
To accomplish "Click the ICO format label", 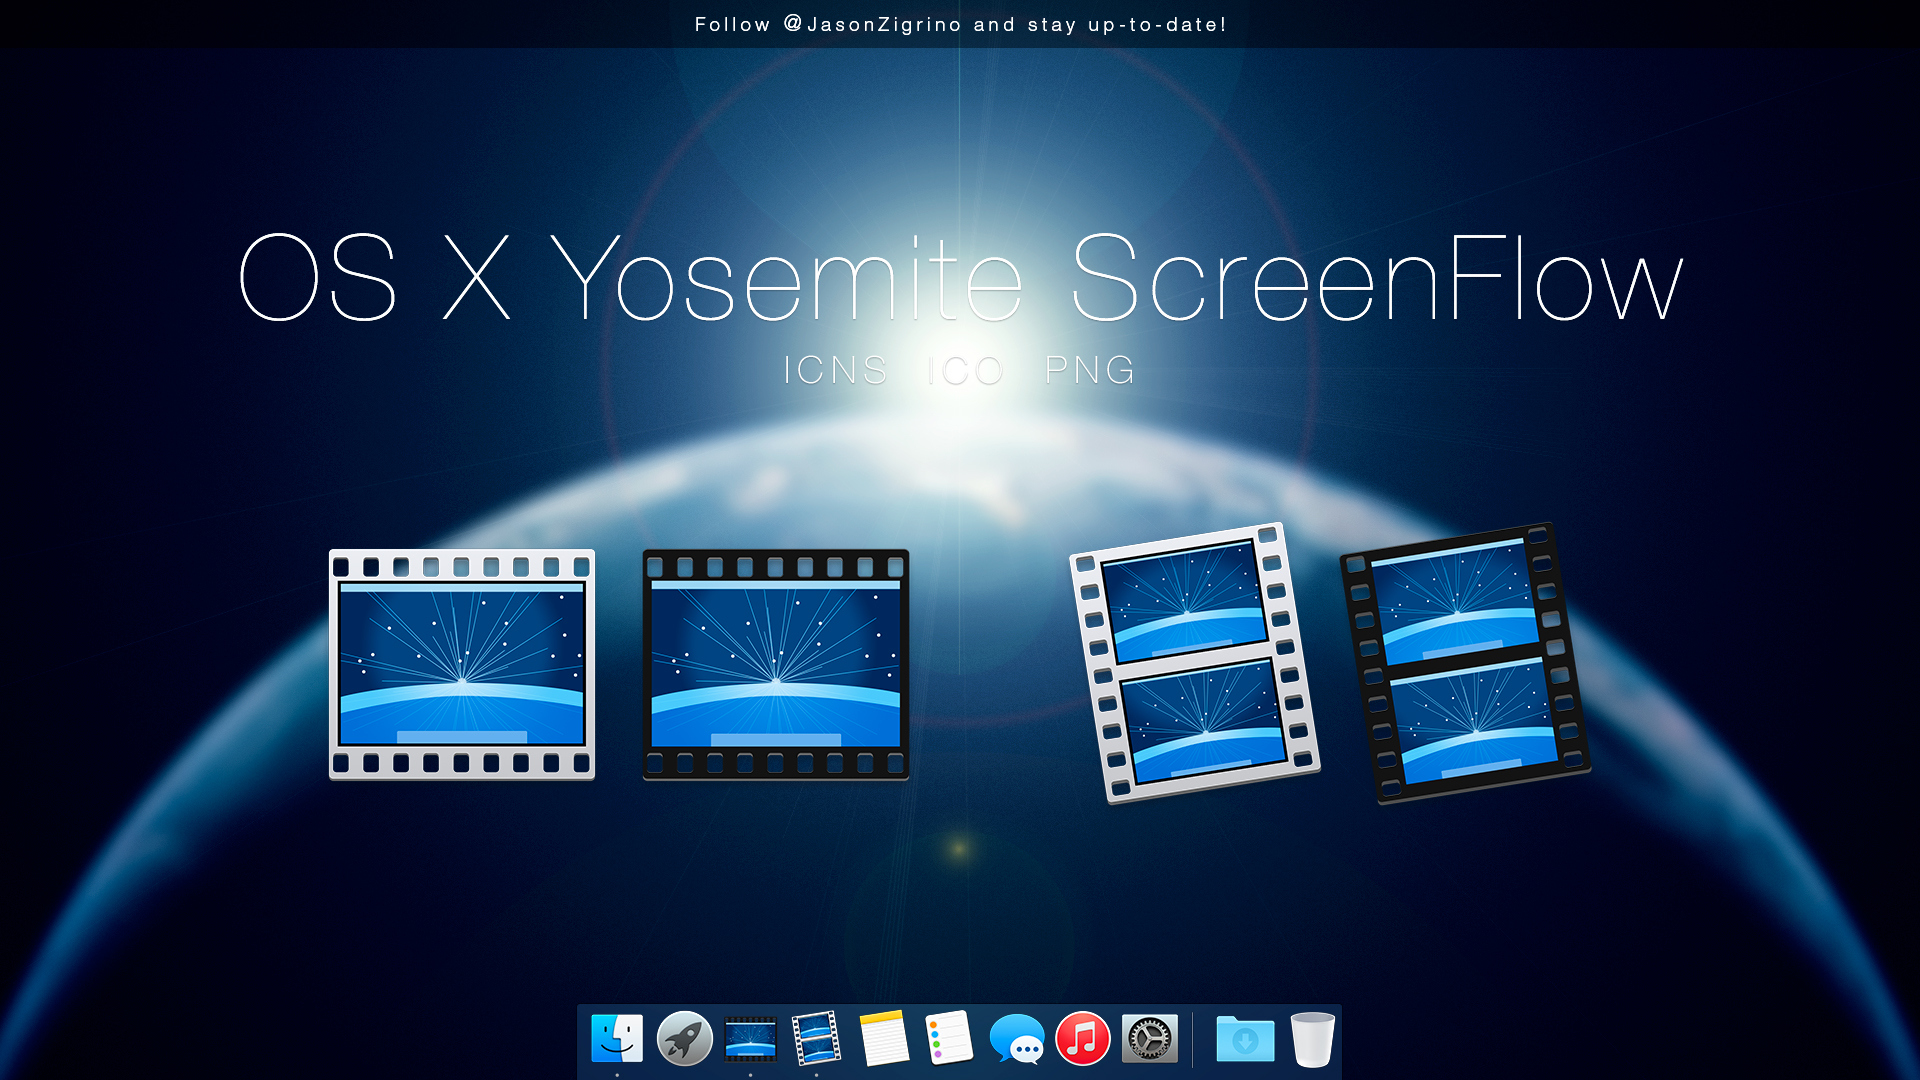I will click(963, 370).
